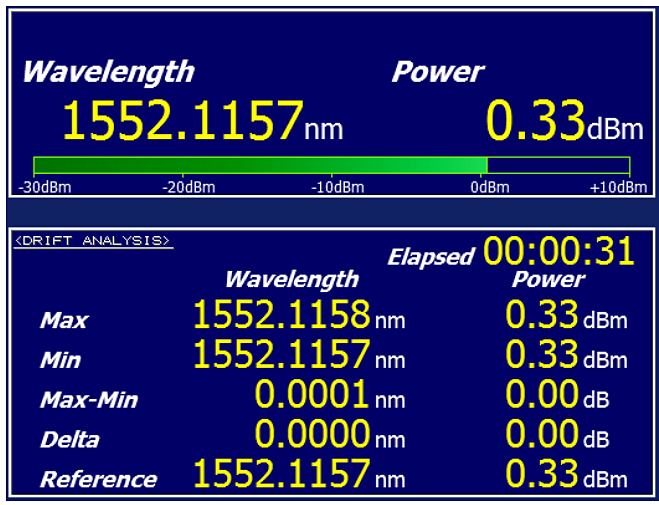The height and width of the screenshot is (505, 659).
Task: Click the Delta wavelength value 0.0000
Action: pyautogui.click(x=312, y=435)
